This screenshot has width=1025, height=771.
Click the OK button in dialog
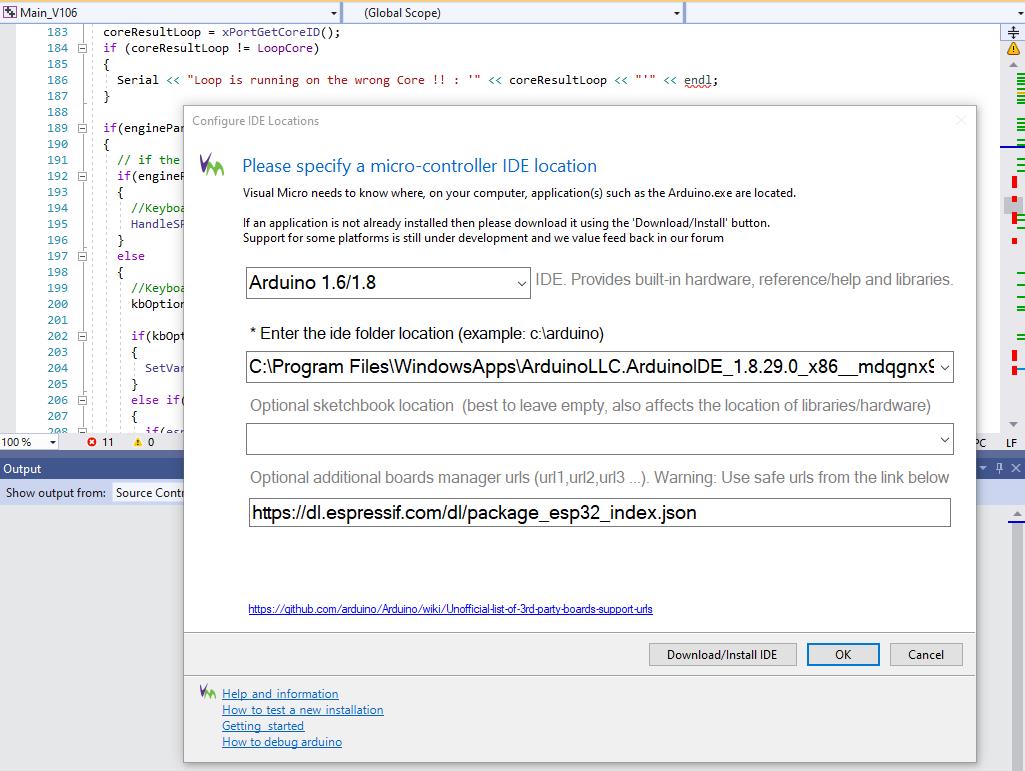click(x=843, y=655)
